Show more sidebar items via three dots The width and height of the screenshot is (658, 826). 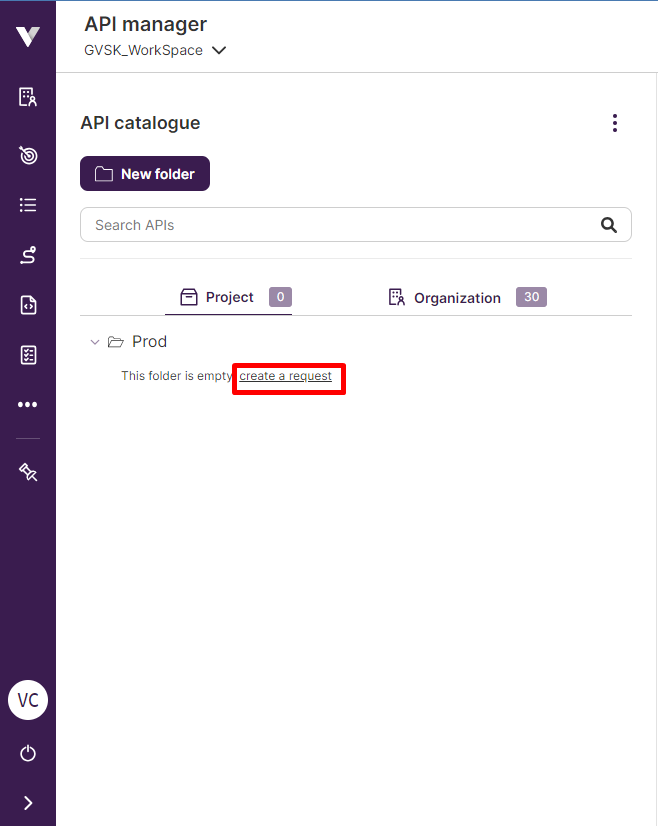pos(28,405)
